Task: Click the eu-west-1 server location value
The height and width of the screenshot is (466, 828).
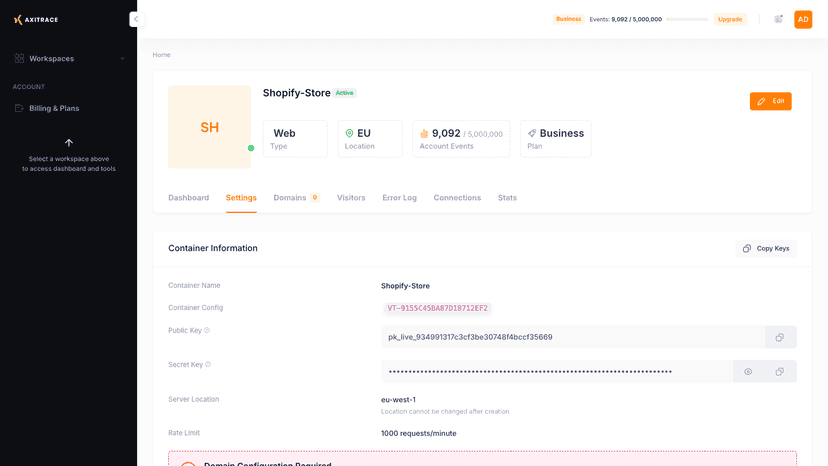Action: (x=398, y=400)
